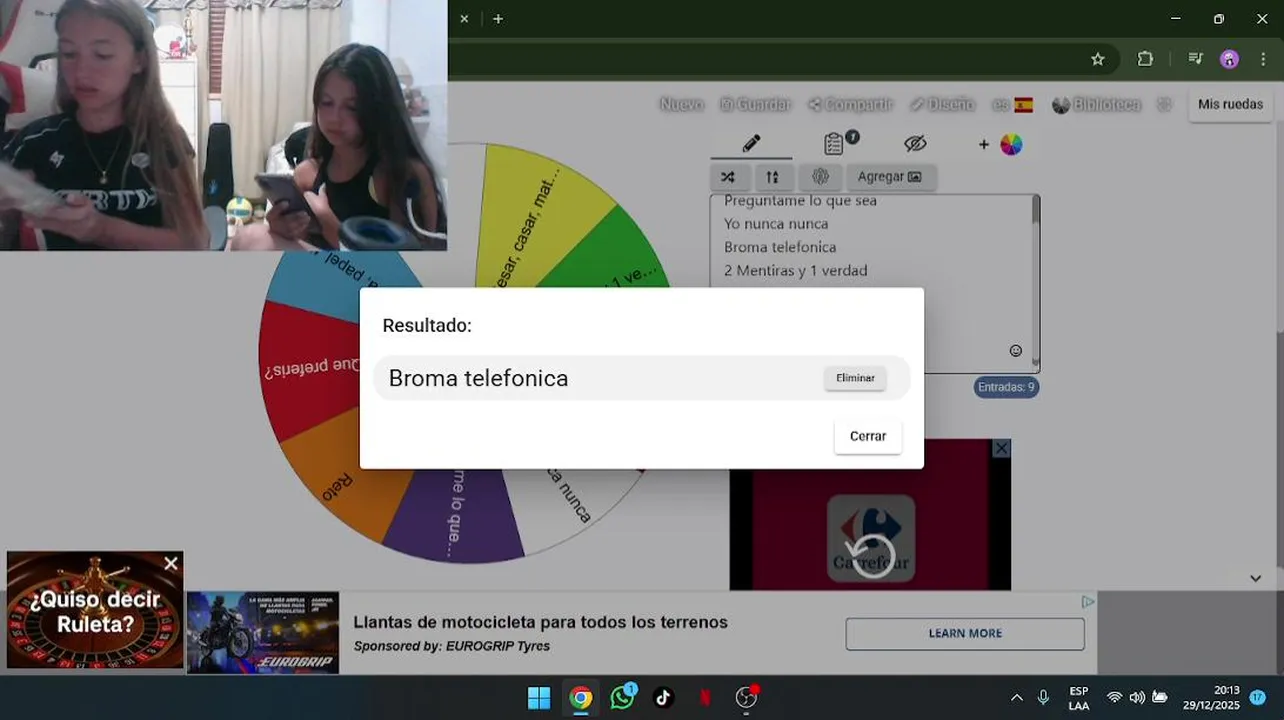Add a new wheel with the plus color-wheel icon
1284x720 pixels.
[x=1001, y=144]
